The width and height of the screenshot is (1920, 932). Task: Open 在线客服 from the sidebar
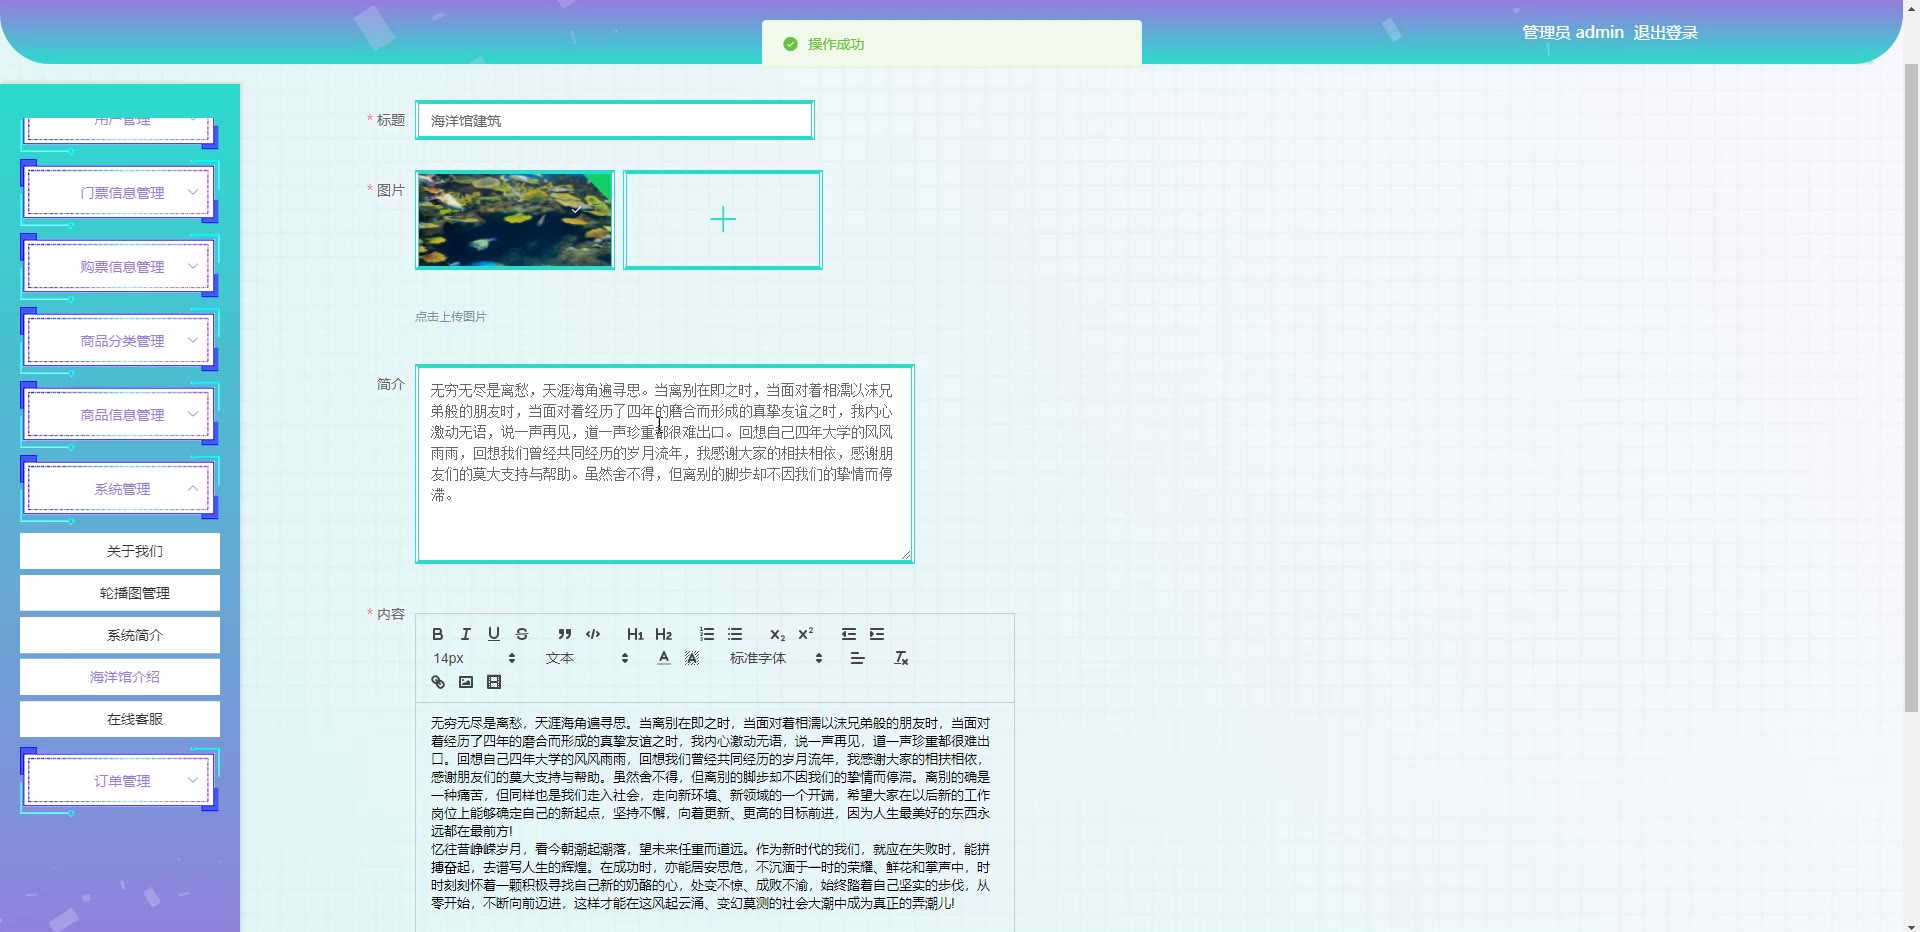tap(120, 719)
